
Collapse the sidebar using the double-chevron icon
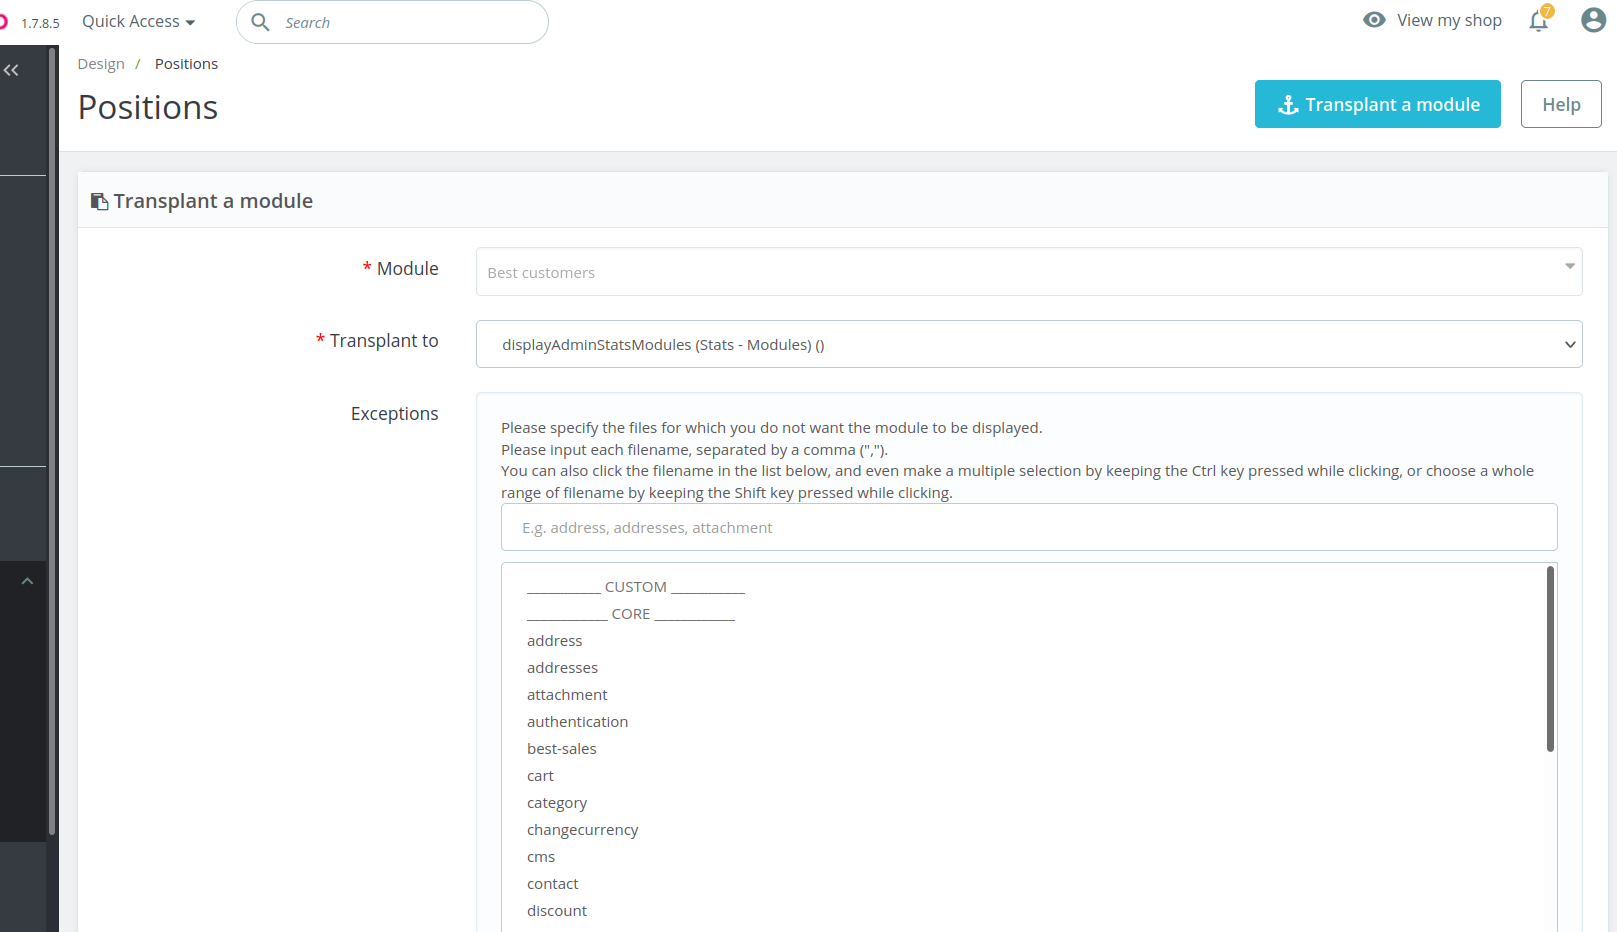[12, 69]
